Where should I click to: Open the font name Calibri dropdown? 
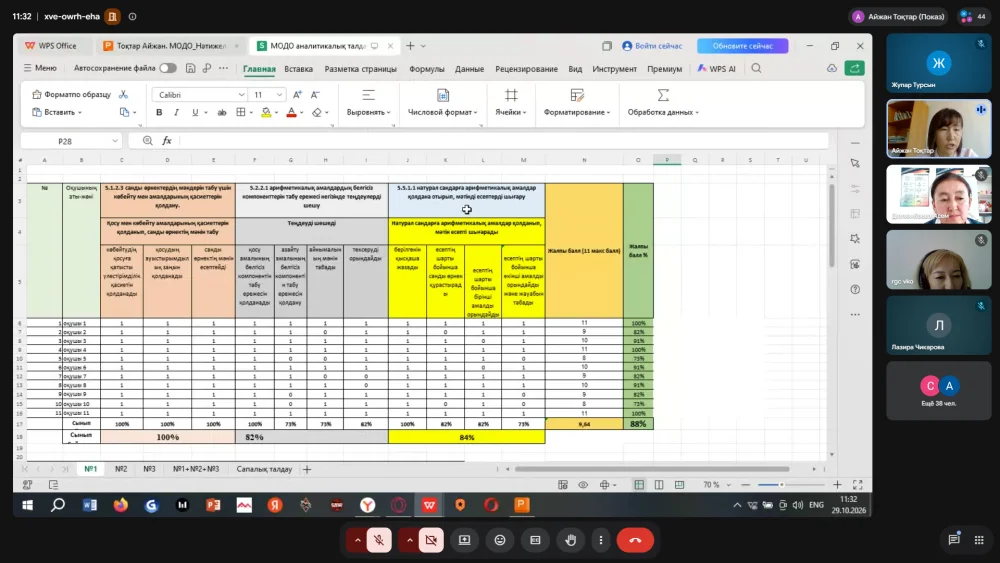coord(241,95)
